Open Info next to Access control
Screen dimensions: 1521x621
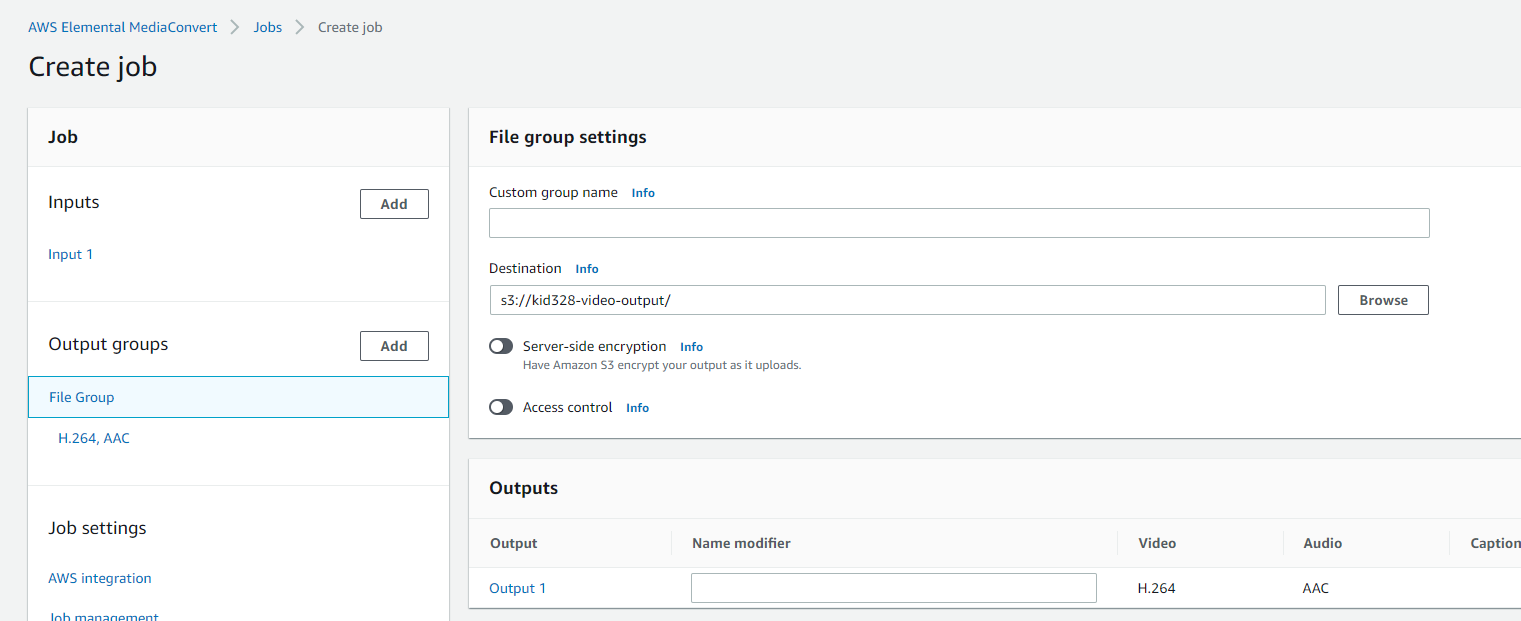(x=637, y=408)
